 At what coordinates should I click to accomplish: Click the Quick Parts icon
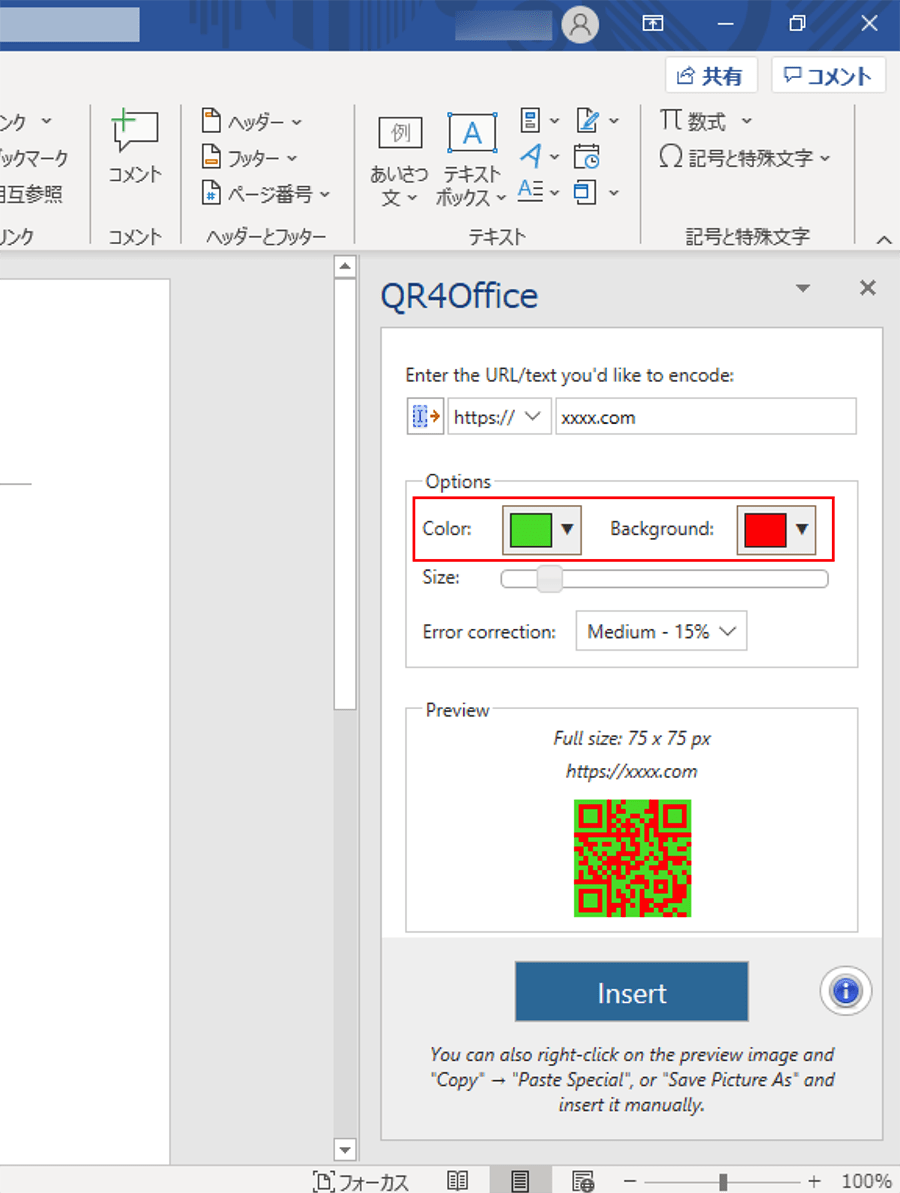click(x=539, y=120)
